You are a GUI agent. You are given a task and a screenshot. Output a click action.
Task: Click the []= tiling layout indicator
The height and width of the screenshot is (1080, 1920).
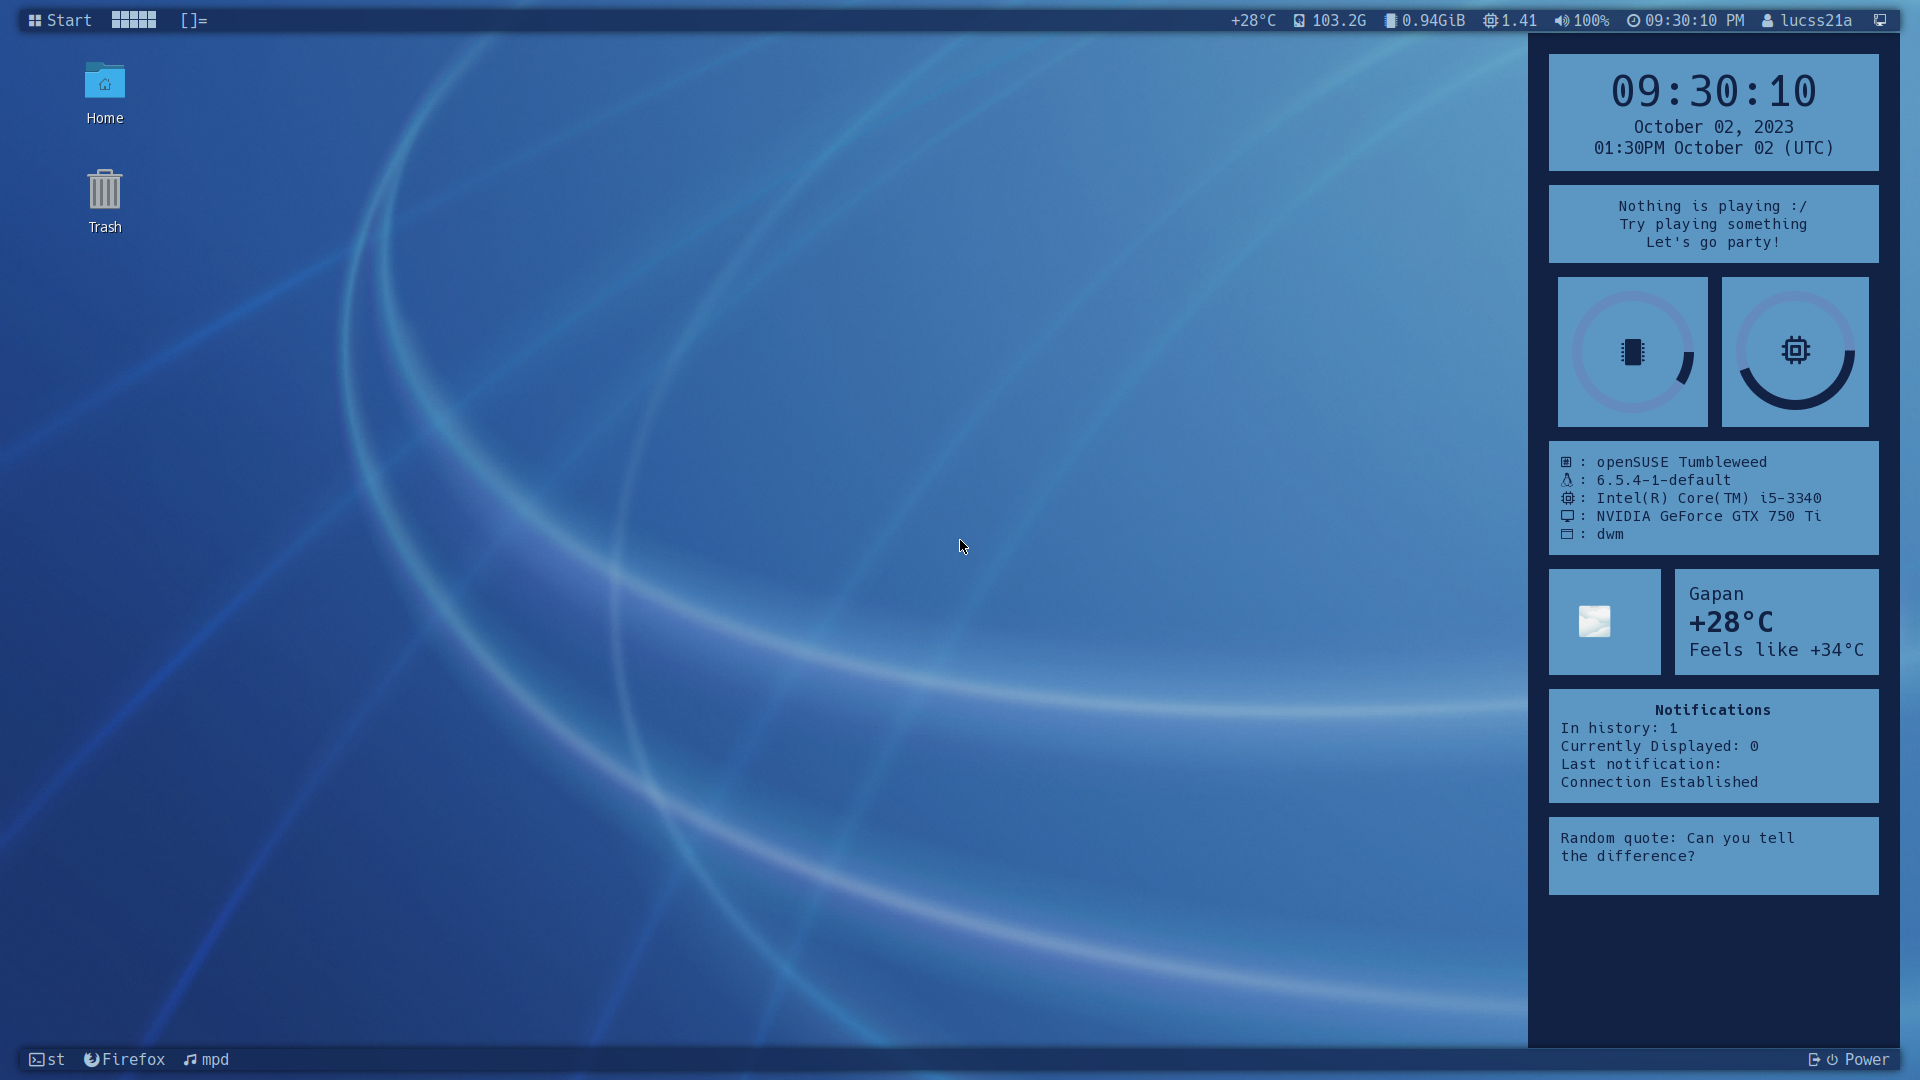(194, 20)
